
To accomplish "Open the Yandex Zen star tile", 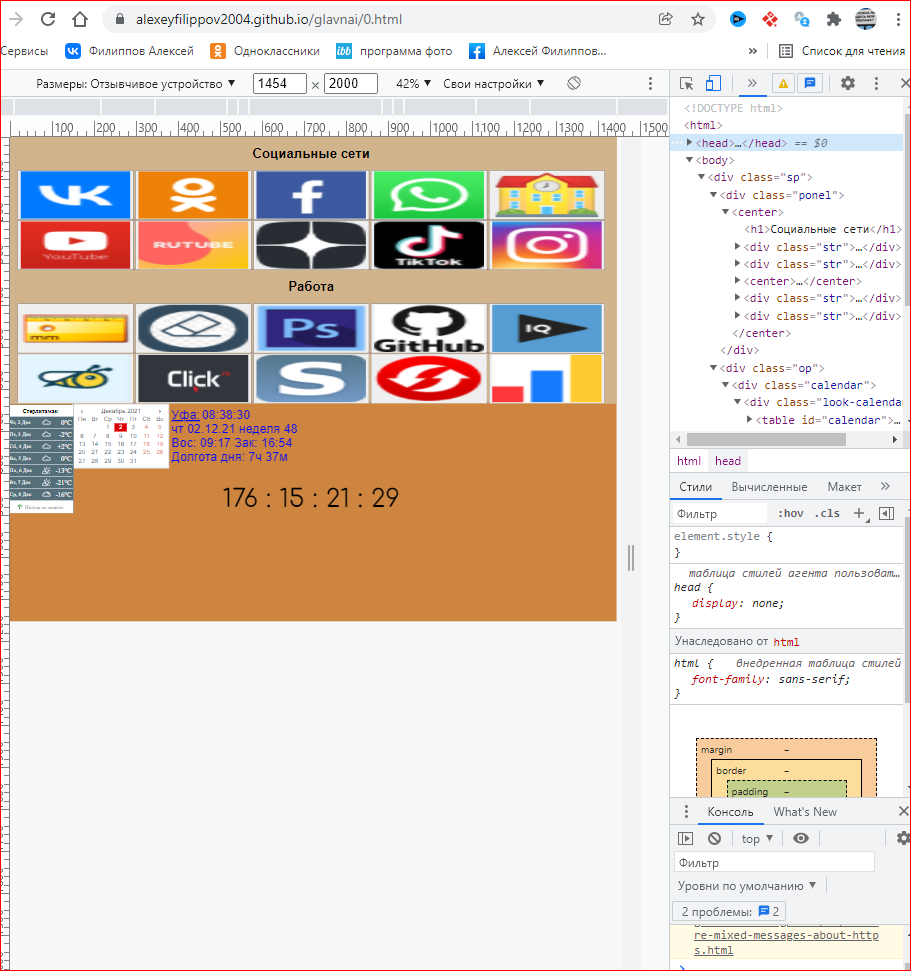I will tap(311, 245).
